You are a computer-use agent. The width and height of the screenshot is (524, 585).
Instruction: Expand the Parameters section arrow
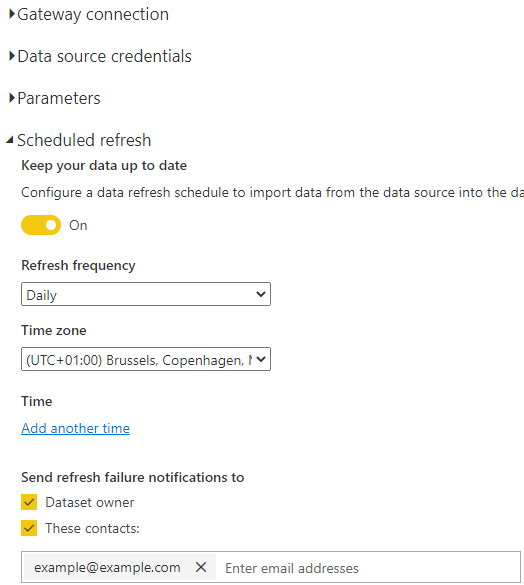point(12,98)
